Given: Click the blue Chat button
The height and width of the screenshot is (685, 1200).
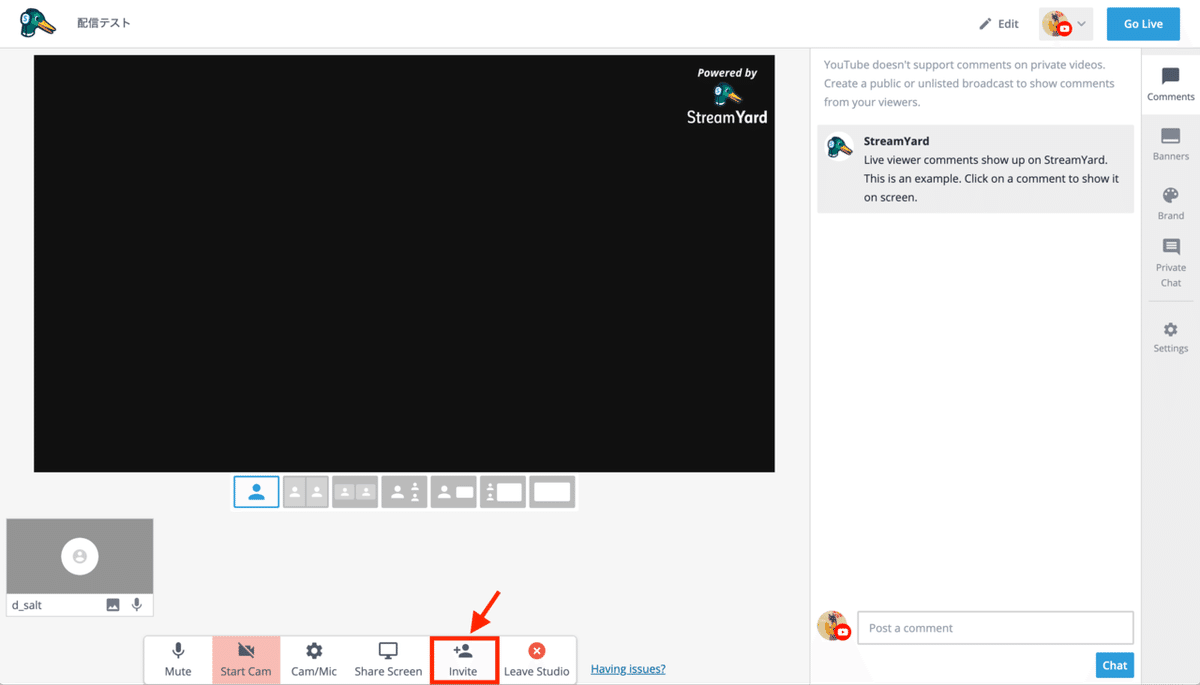Looking at the screenshot, I should [x=1114, y=665].
